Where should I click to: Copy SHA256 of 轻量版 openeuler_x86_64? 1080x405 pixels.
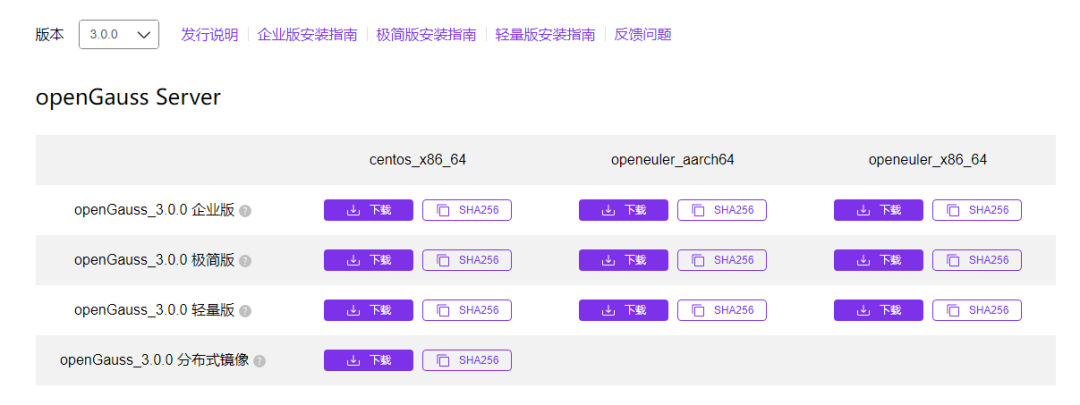coord(977,310)
